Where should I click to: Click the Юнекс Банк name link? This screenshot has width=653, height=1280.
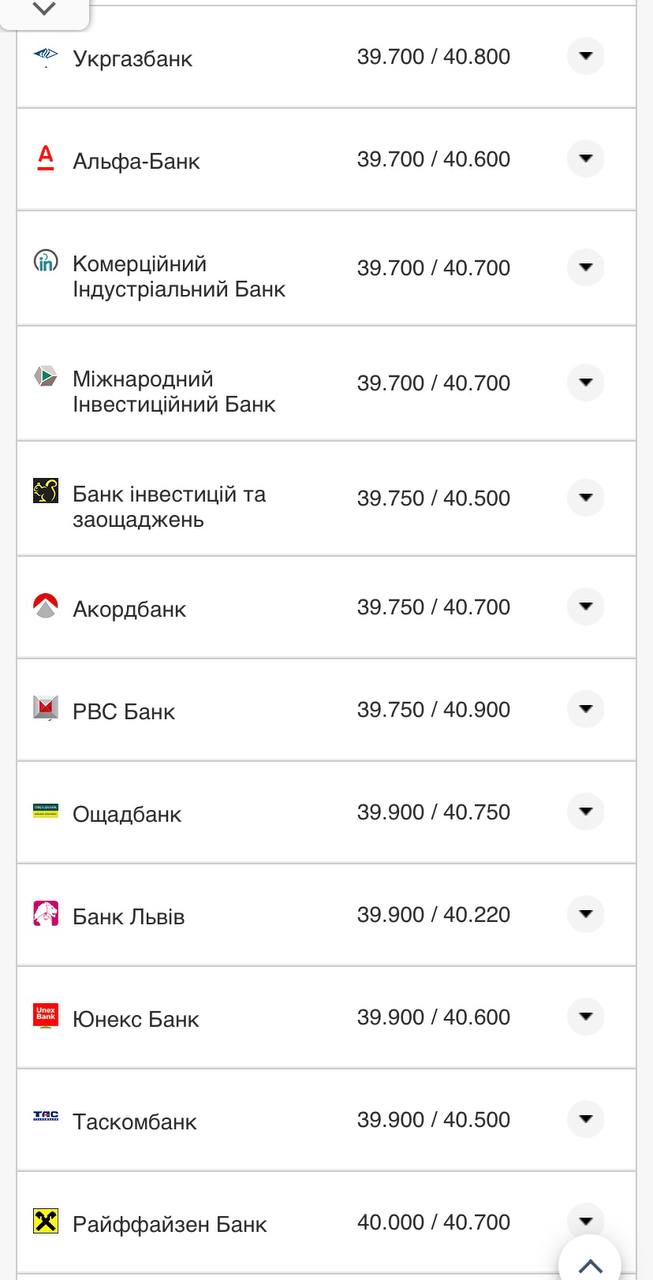pyautogui.click(x=137, y=1018)
